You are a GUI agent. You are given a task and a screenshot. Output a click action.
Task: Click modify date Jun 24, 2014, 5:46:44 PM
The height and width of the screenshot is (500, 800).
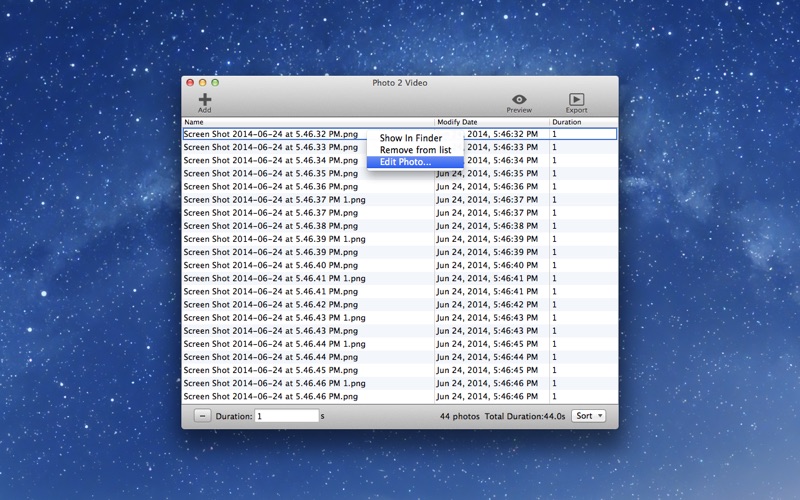[487, 357]
